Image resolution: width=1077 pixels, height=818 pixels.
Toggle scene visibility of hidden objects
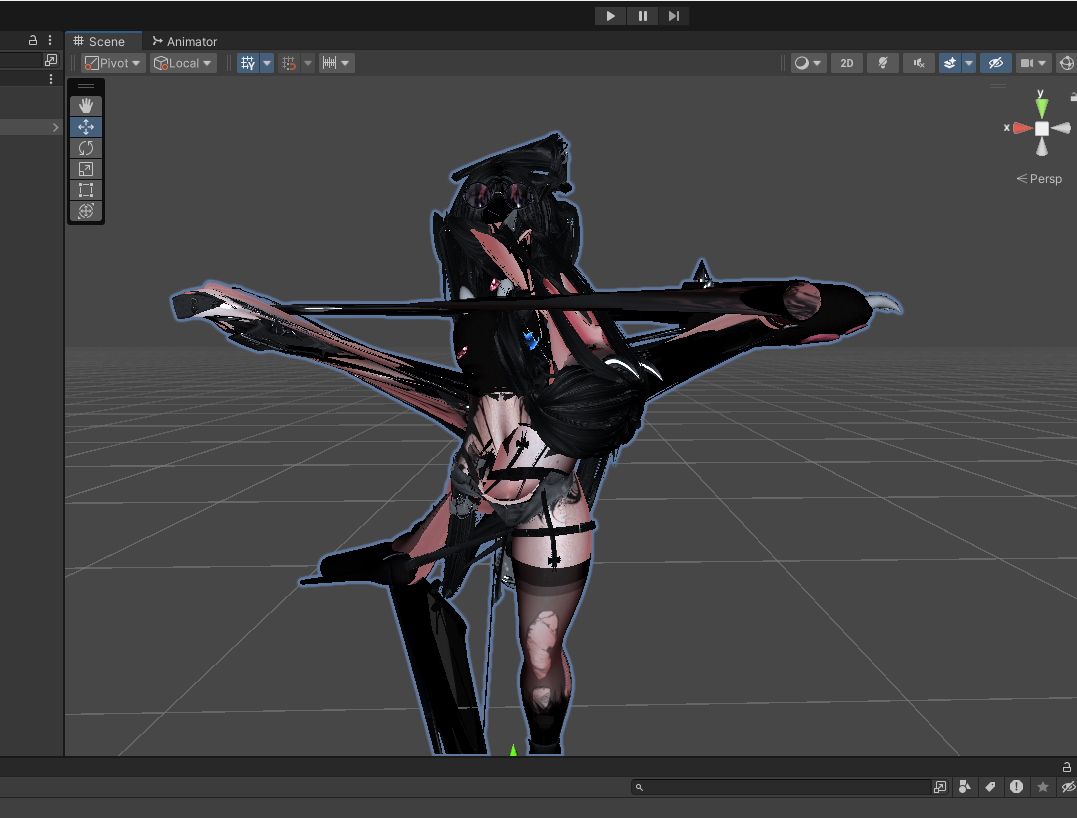(995, 63)
